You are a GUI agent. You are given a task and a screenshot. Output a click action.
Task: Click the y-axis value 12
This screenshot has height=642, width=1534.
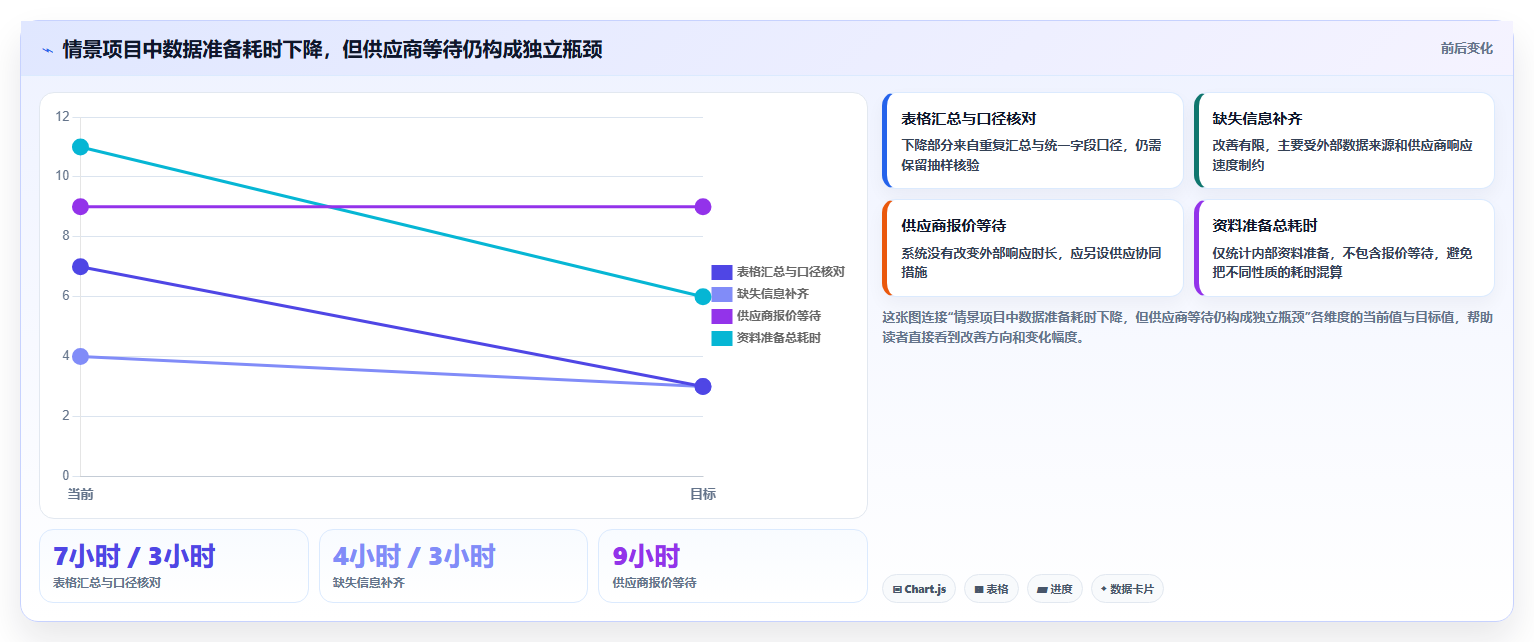pos(63,117)
